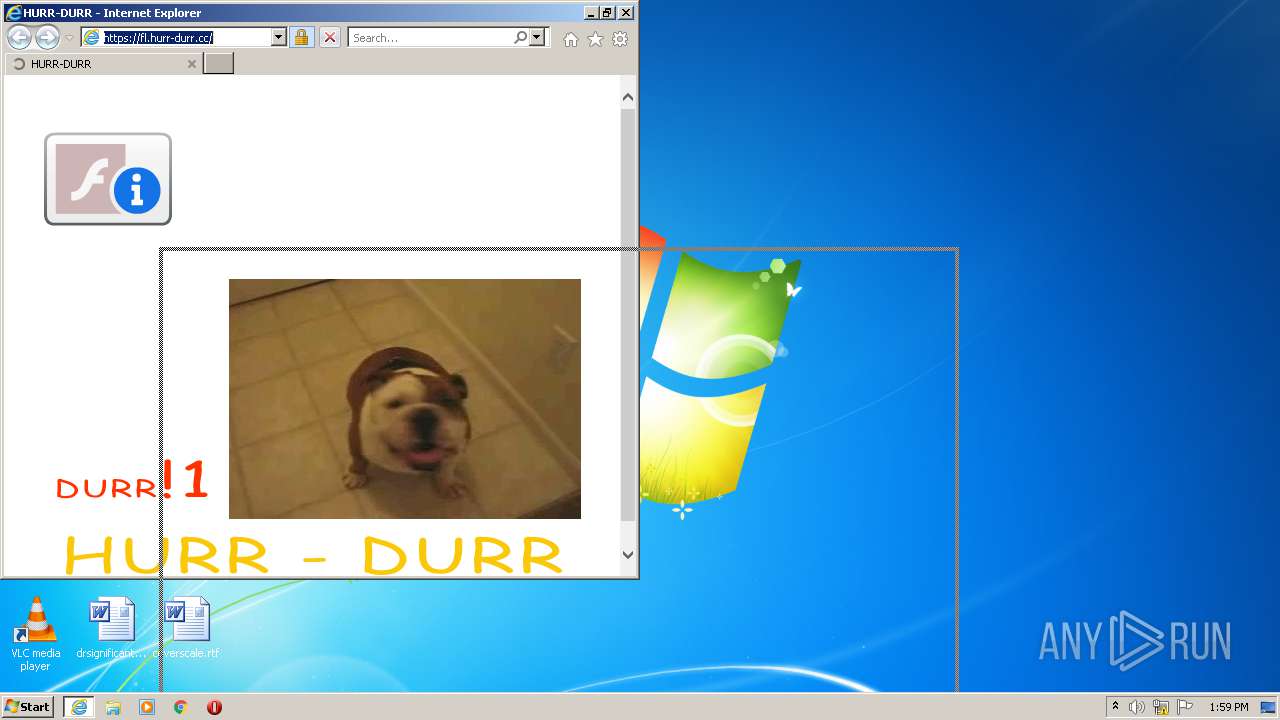The height and width of the screenshot is (720, 1280).
Task: Run search with the magnifier icon
Action: (520, 38)
